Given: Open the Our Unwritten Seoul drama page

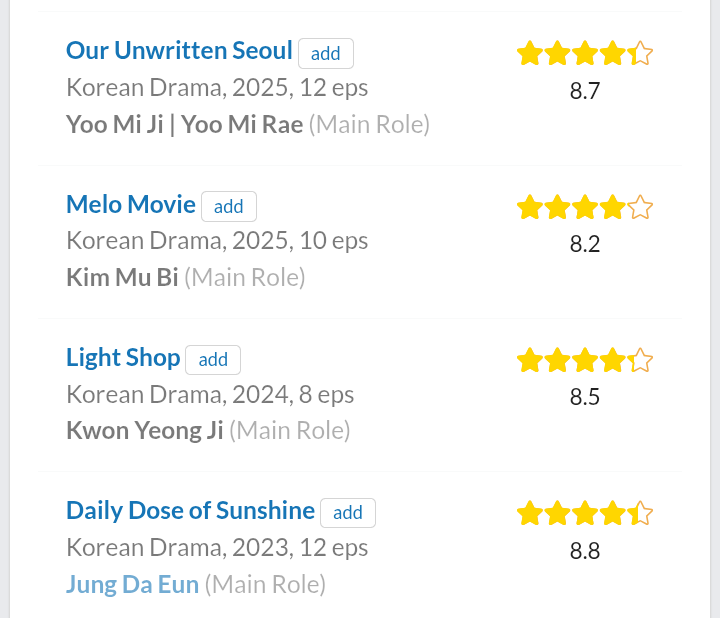Looking at the screenshot, I should pos(179,50).
